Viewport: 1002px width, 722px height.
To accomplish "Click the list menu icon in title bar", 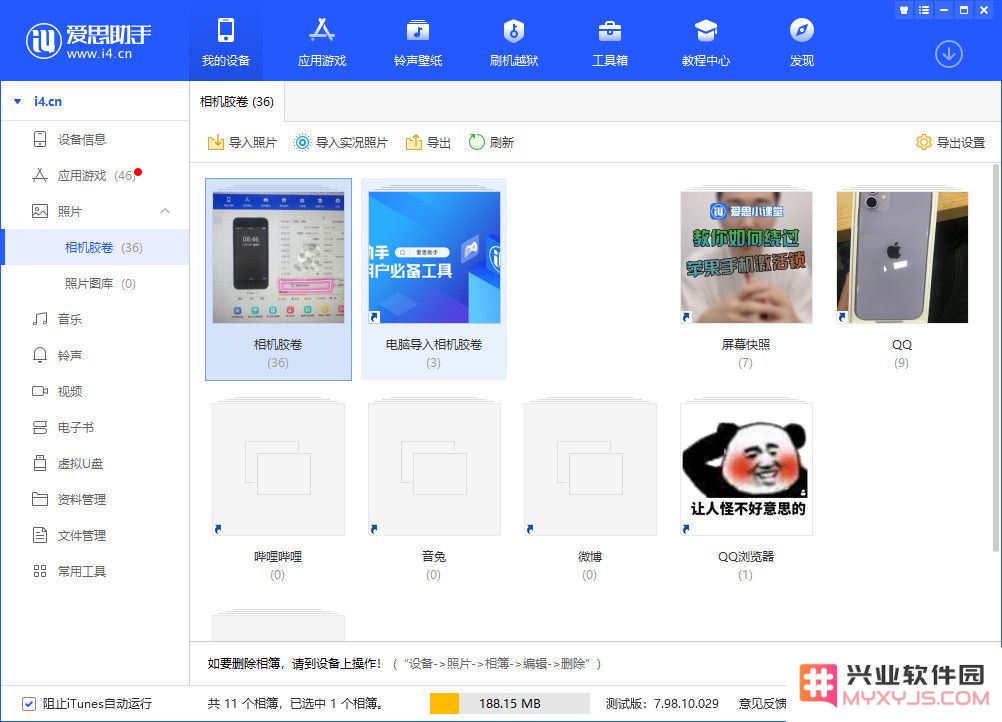I will tap(924, 10).
